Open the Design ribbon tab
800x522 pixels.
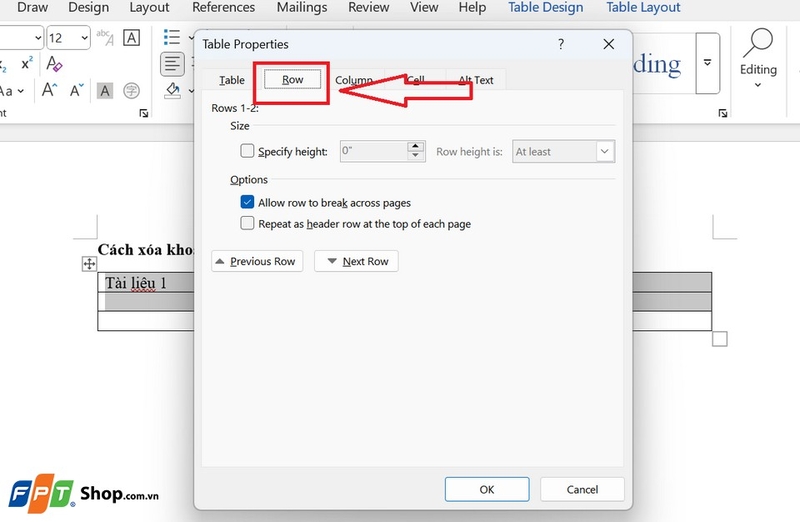point(88,7)
